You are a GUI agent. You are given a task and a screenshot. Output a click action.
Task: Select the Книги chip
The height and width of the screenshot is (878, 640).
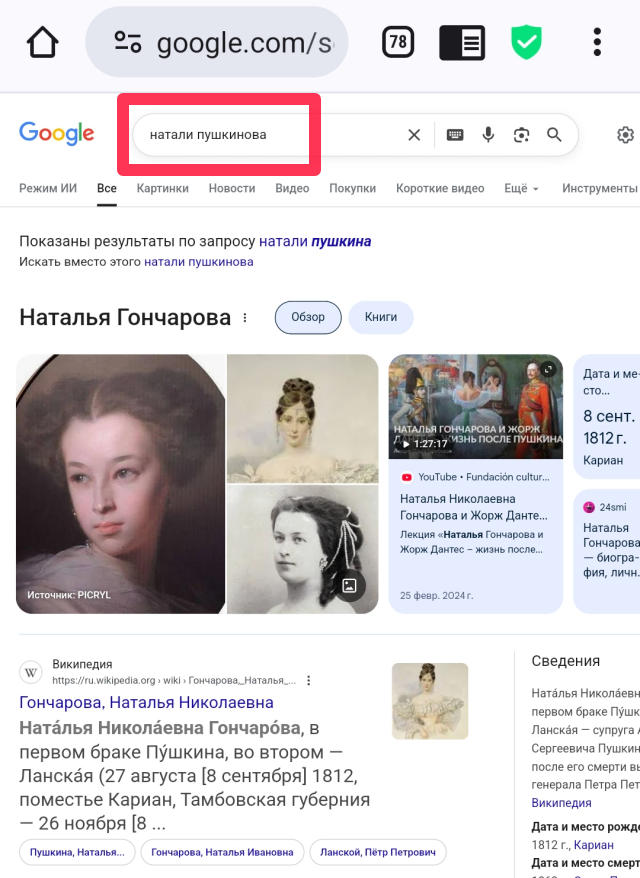coord(381,317)
